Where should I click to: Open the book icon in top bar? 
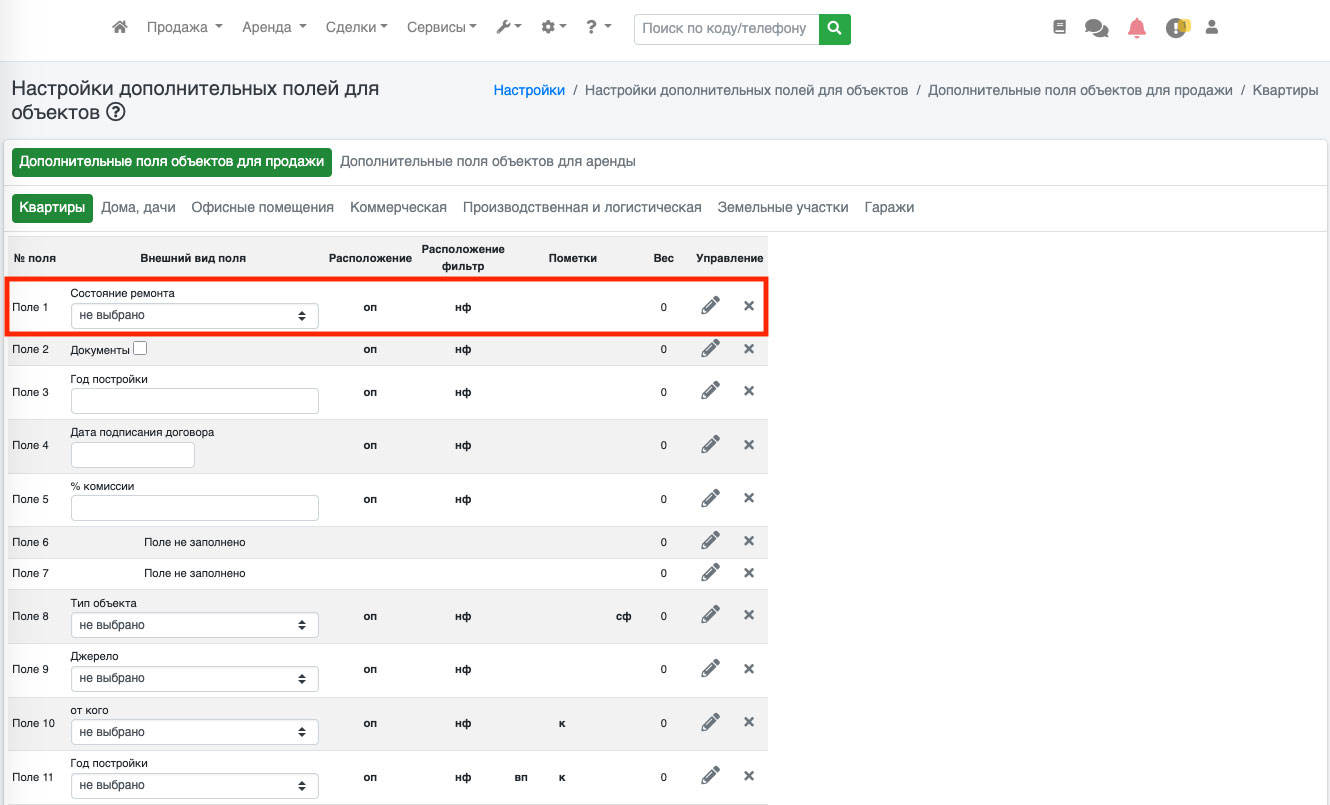pos(1060,28)
